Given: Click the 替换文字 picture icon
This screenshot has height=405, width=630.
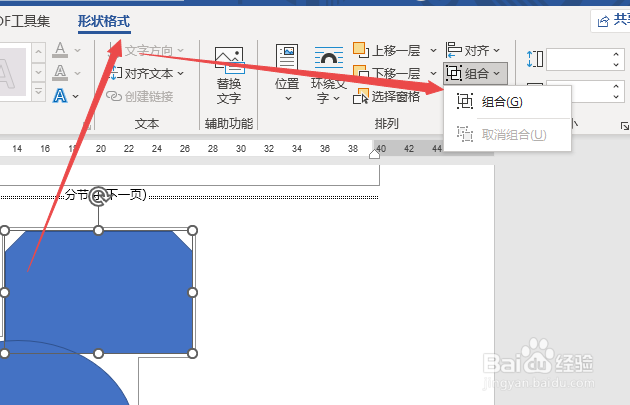Looking at the screenshot, I should point(229,60).
